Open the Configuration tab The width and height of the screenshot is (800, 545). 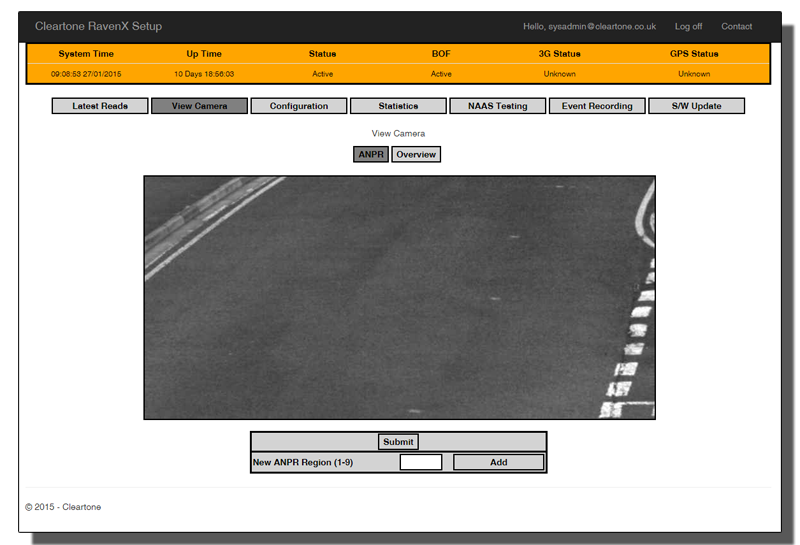[299, 106]
